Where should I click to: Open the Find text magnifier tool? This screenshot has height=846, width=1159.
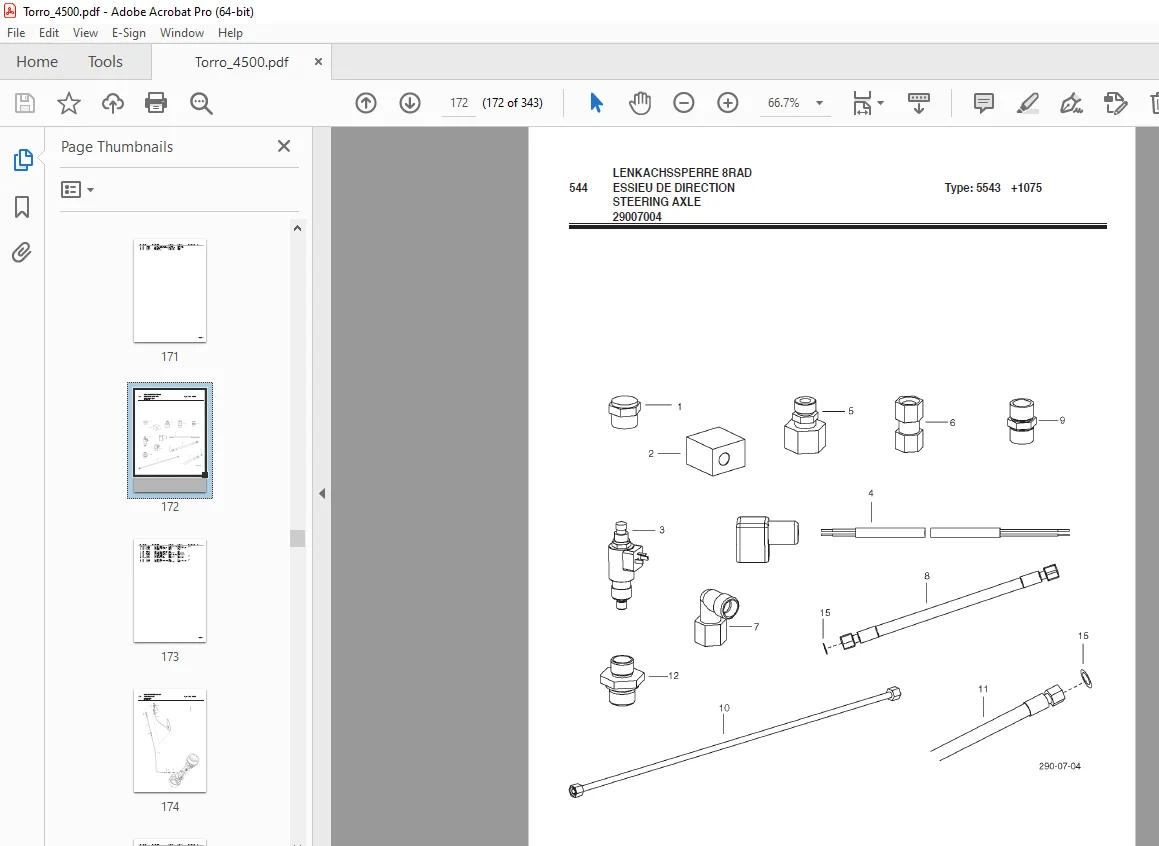coord(201,103)
